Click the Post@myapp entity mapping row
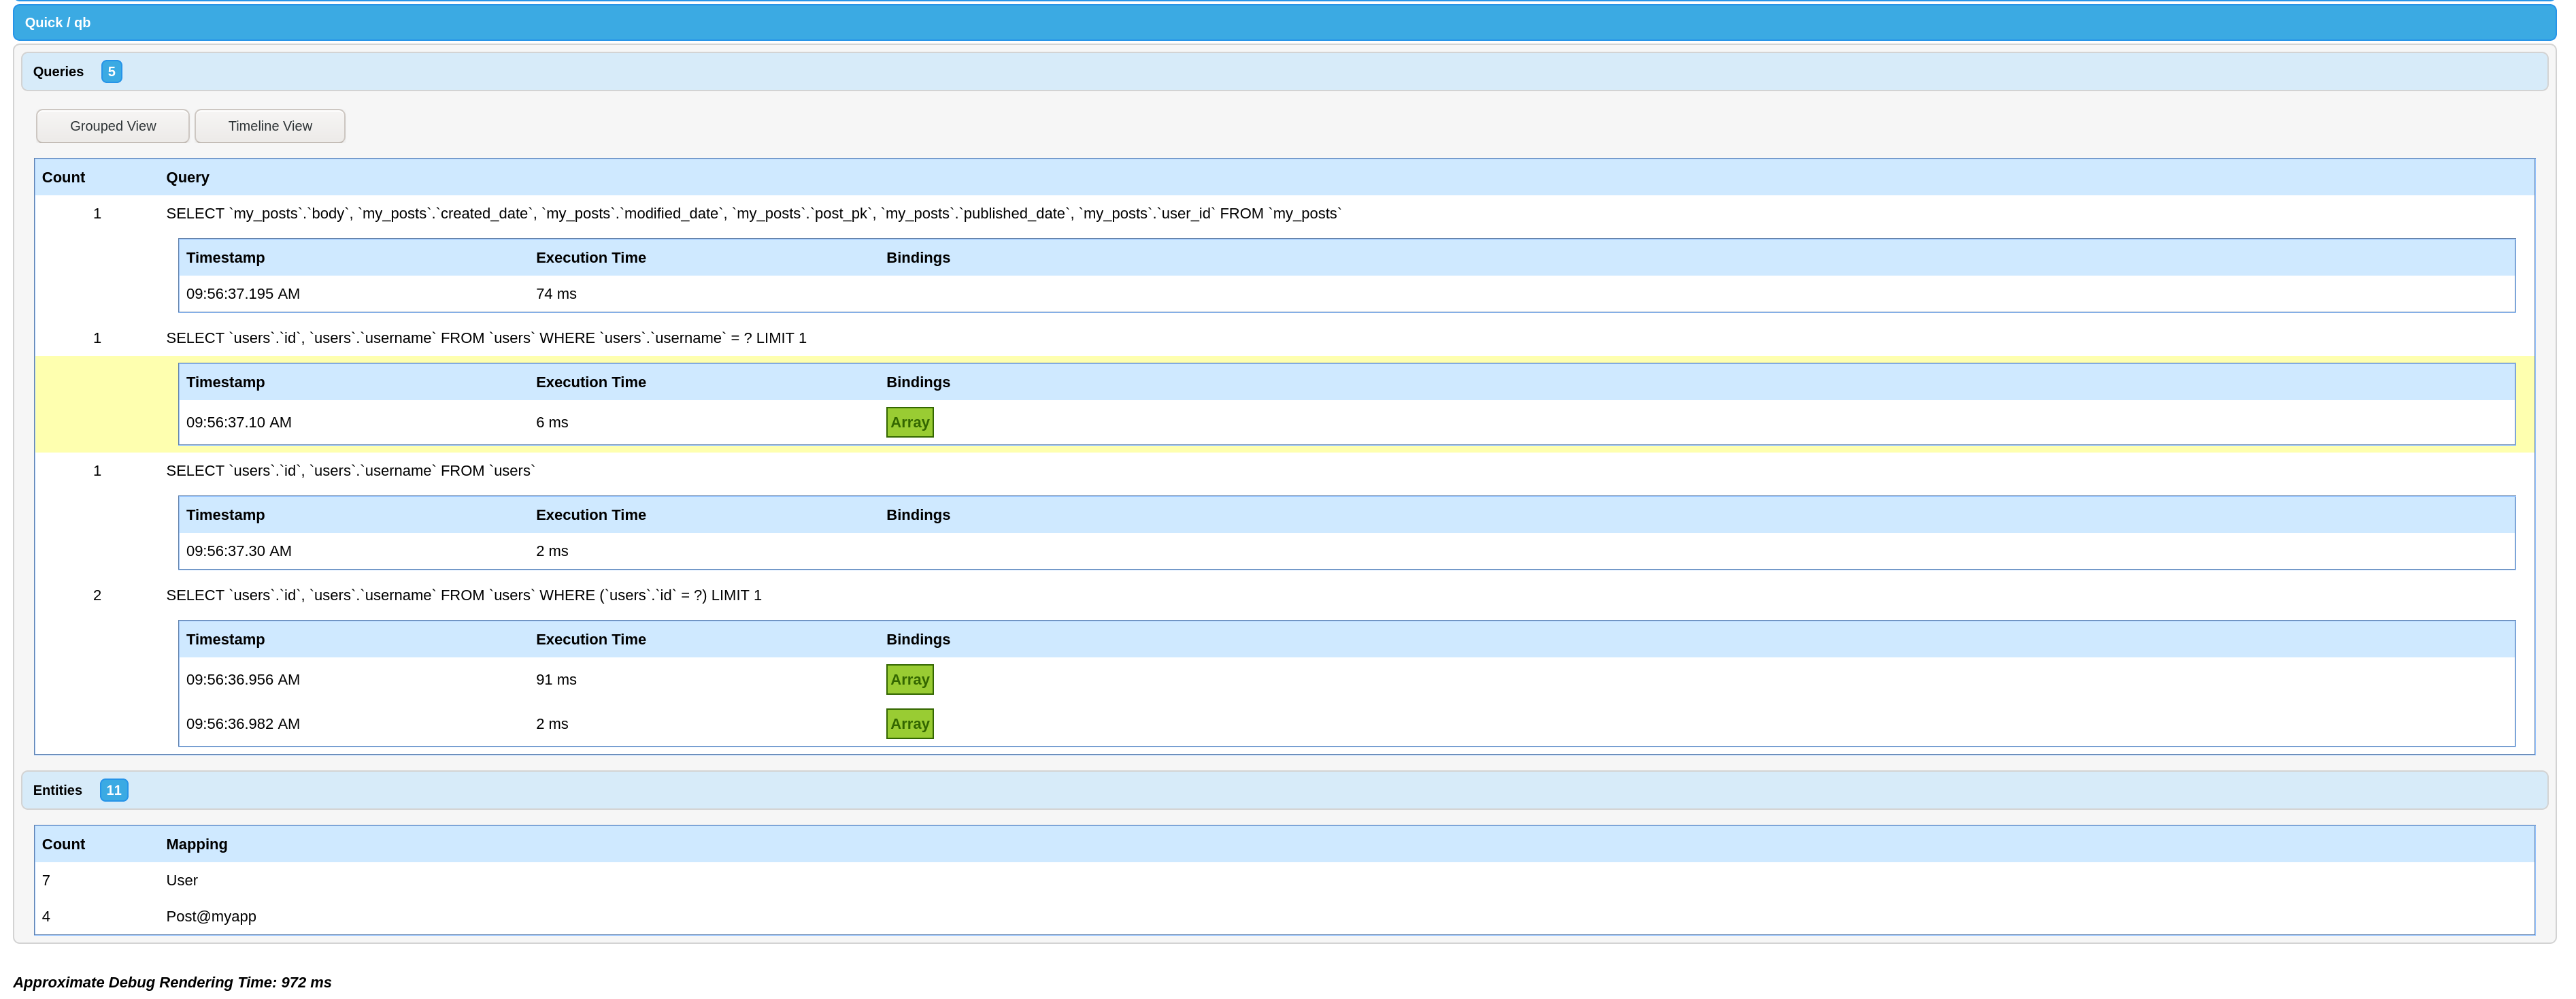This screenshot has width=2576, height=999. coord(211,916)
